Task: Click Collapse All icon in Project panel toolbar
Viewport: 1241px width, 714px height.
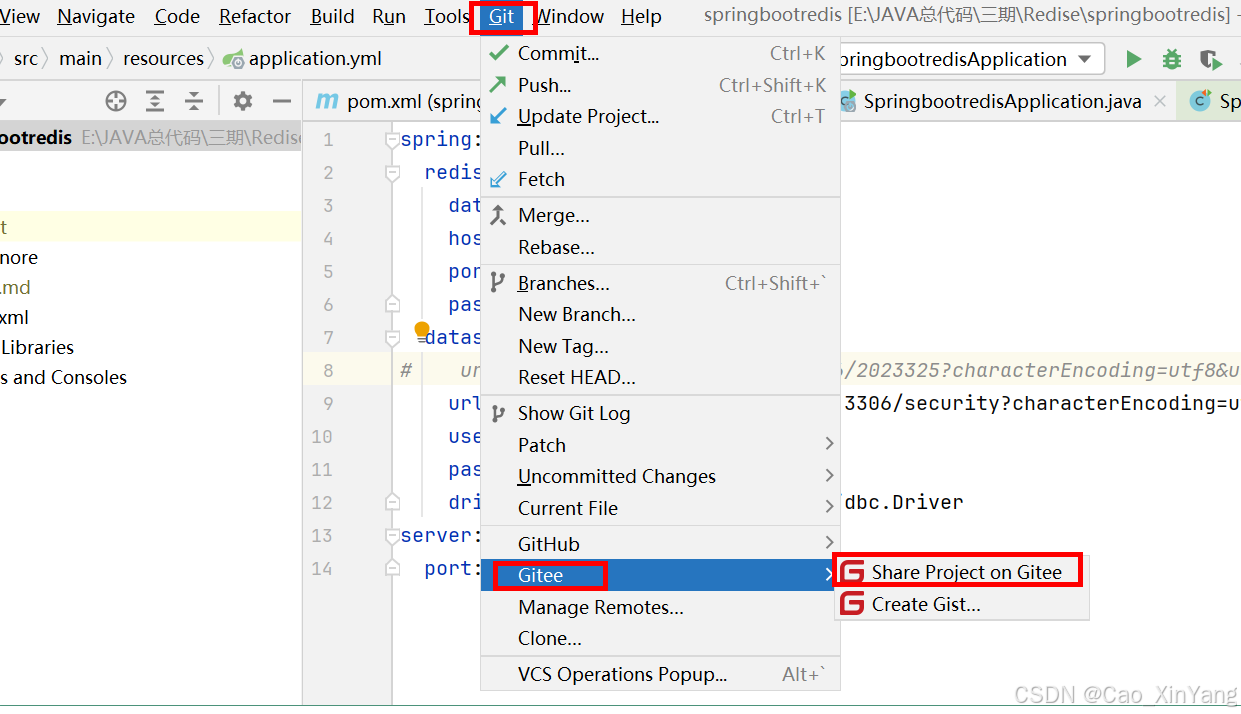Action: (x=194, y=101)
